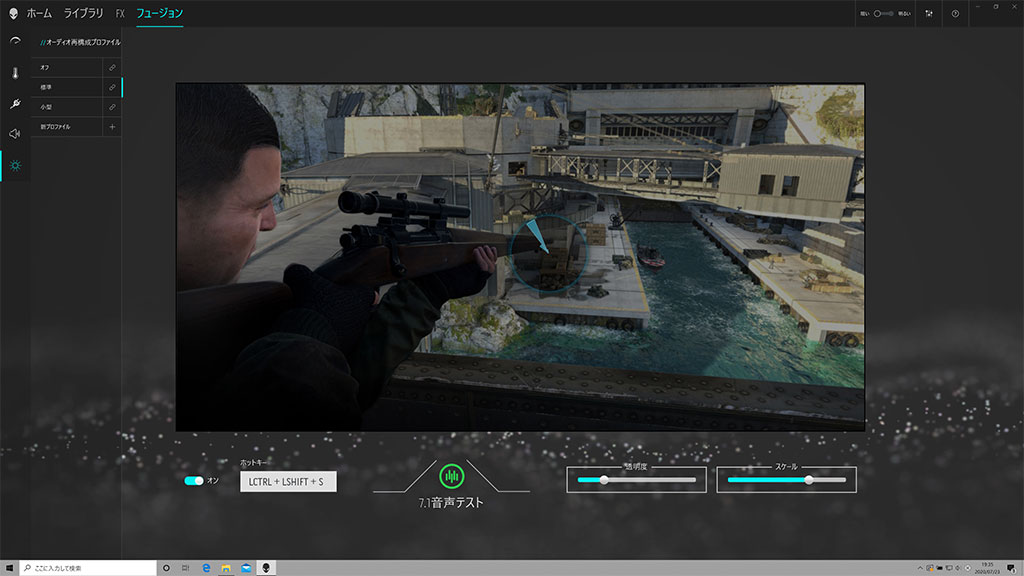Open the ホーム tab

point(39,13)
